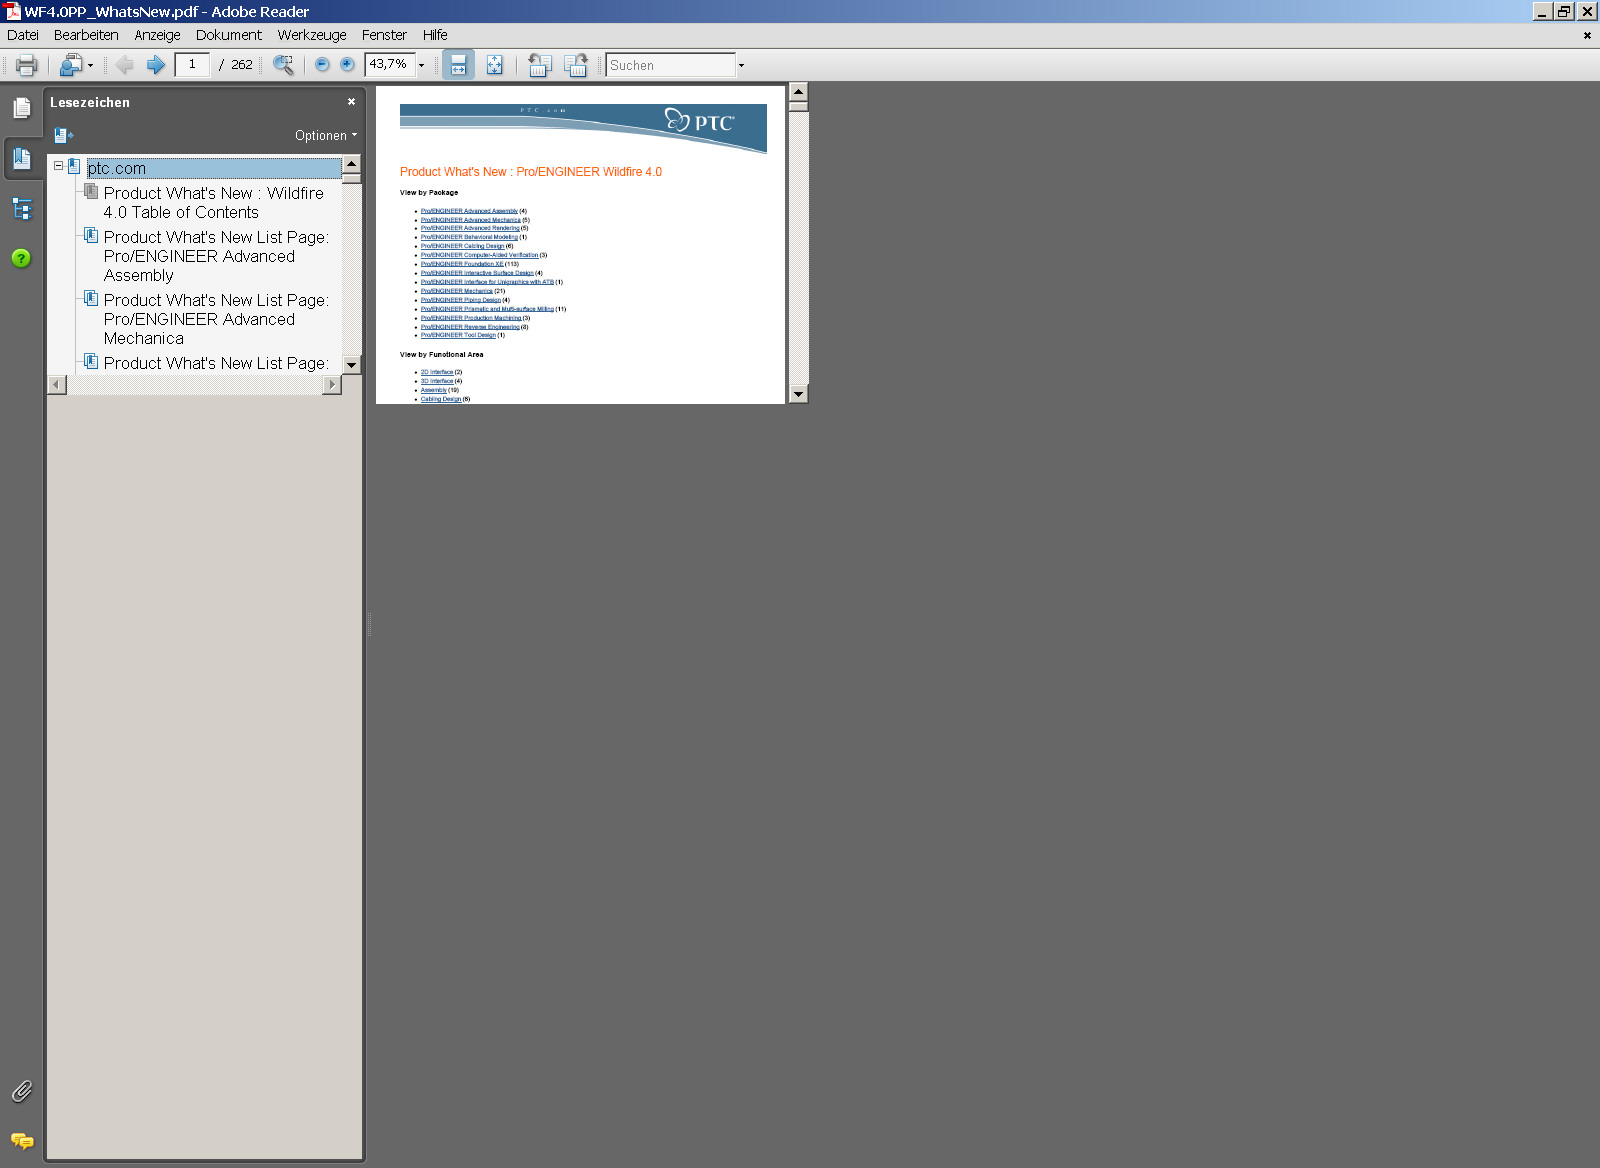1600x1168 pixels.
Task: Click Pro/ENGINEER Piping Design link
Action: point(461,300)
